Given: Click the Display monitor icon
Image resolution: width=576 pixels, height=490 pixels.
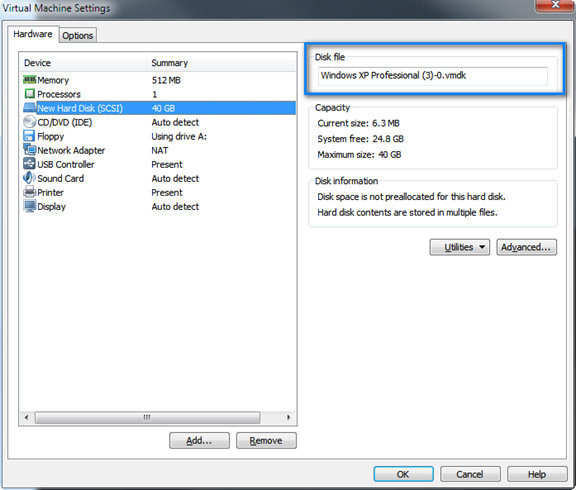Looking at the screenshot, I should tap(29, 206).
